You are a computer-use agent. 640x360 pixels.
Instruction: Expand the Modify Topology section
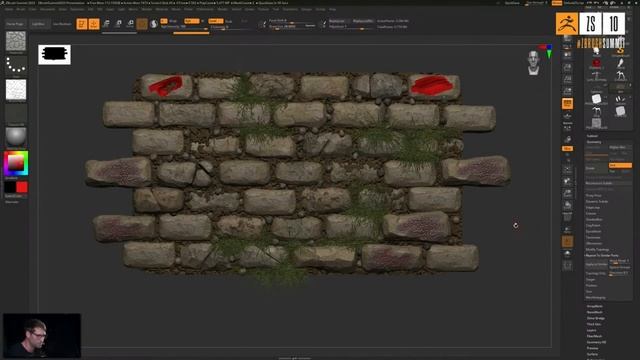[x=598, y=249]
